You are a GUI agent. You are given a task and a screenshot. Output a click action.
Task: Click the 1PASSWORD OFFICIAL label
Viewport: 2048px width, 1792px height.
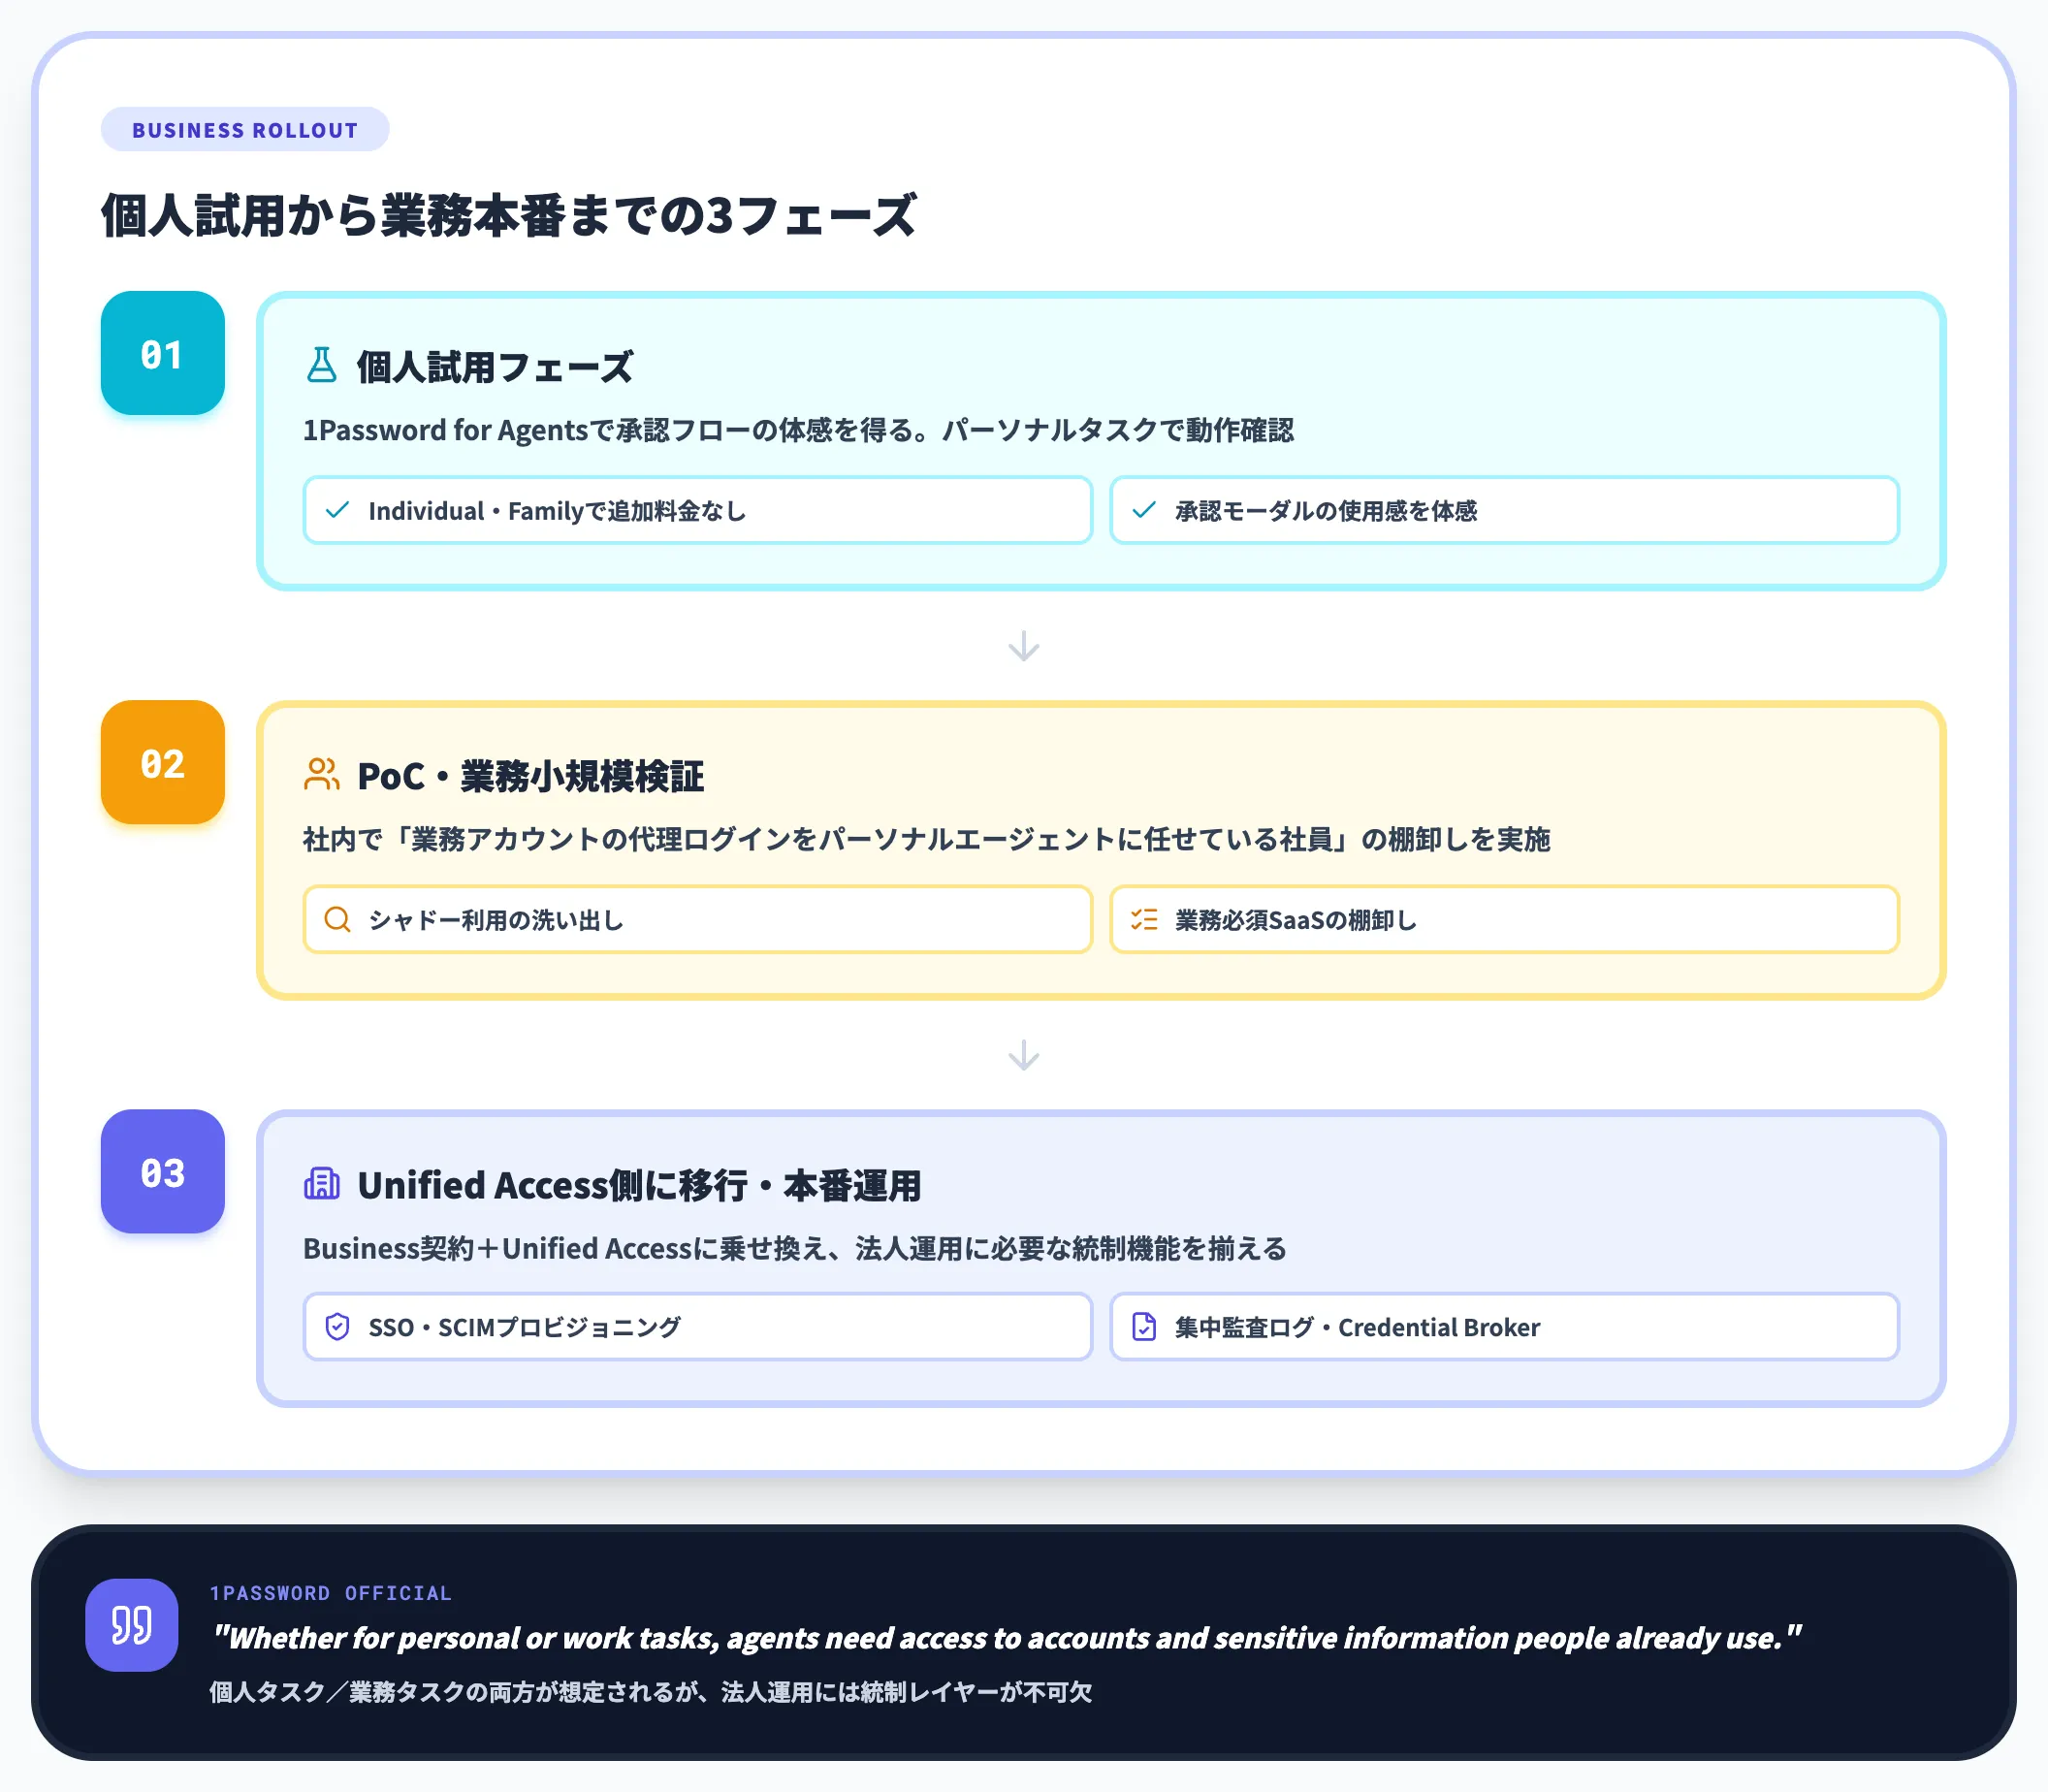click(x=331, y=1593)
